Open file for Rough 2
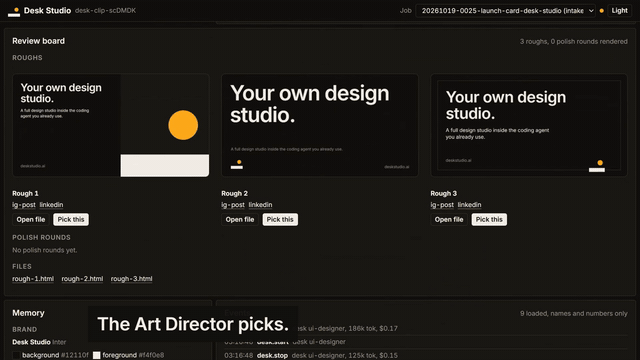This screenshot has height=360, width=640. tap(240, 220)
